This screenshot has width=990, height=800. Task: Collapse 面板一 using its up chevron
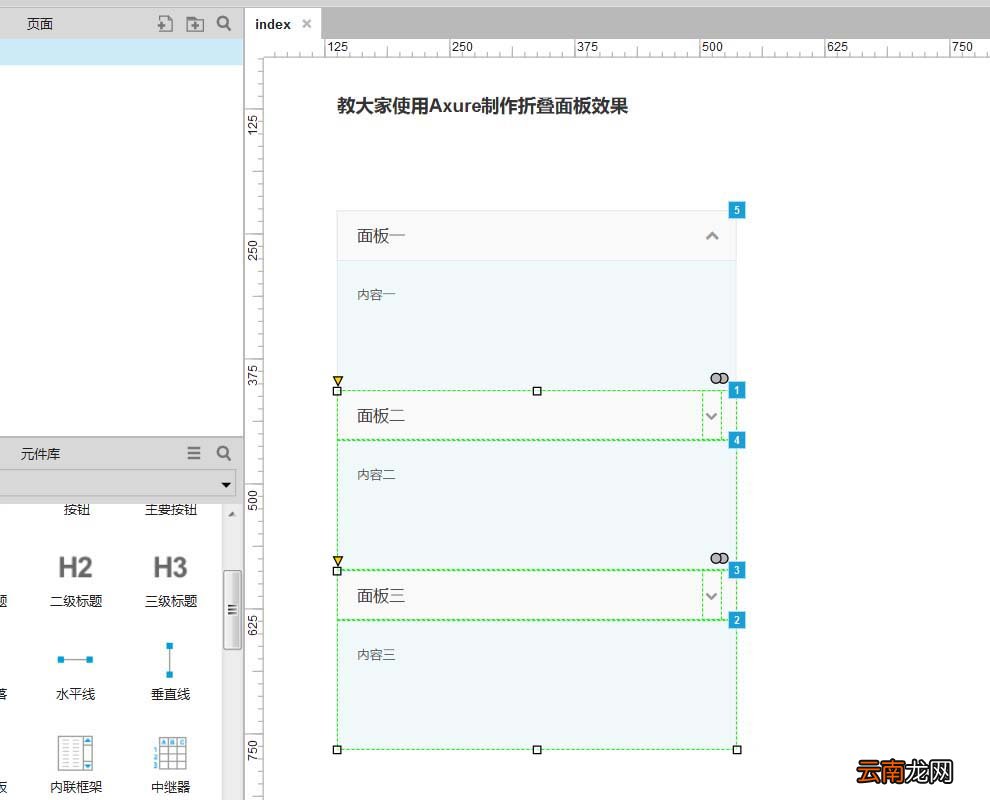712,236
